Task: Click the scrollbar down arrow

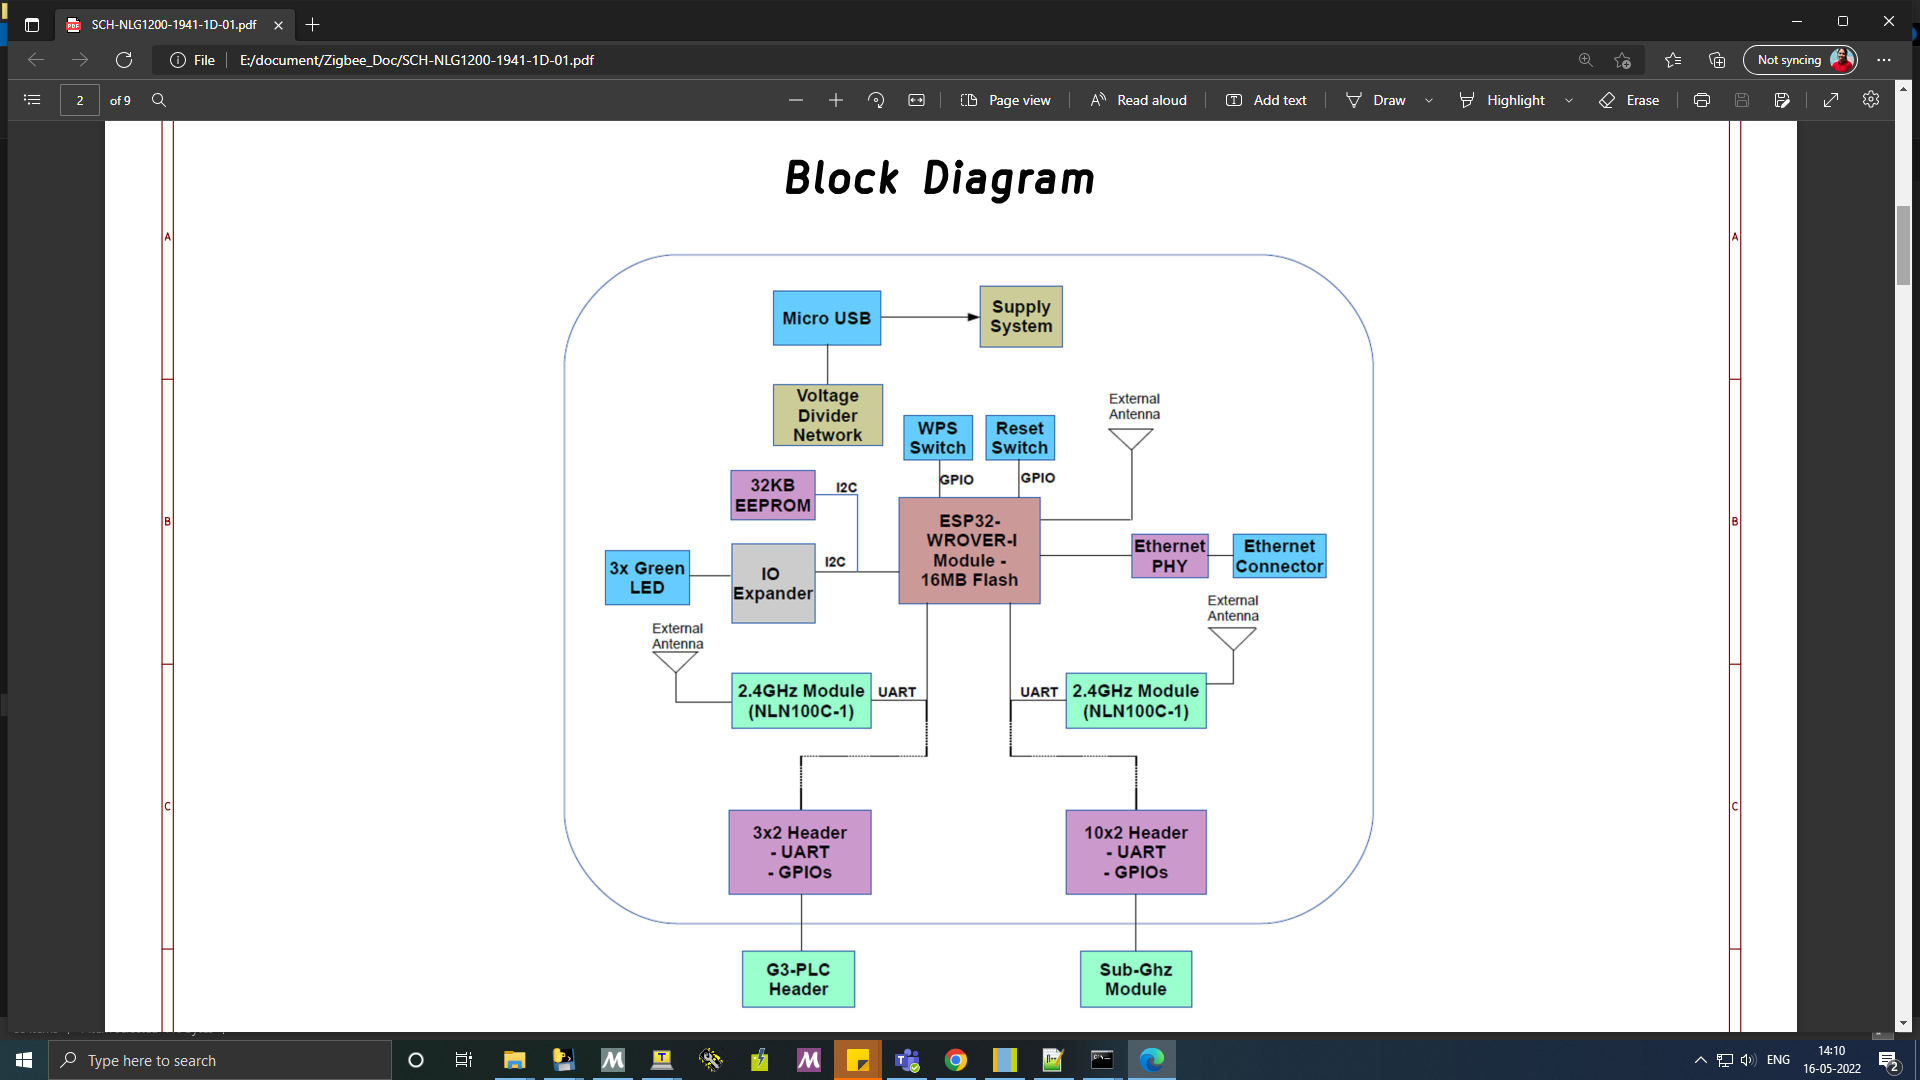Action: pos(1903,1023)
